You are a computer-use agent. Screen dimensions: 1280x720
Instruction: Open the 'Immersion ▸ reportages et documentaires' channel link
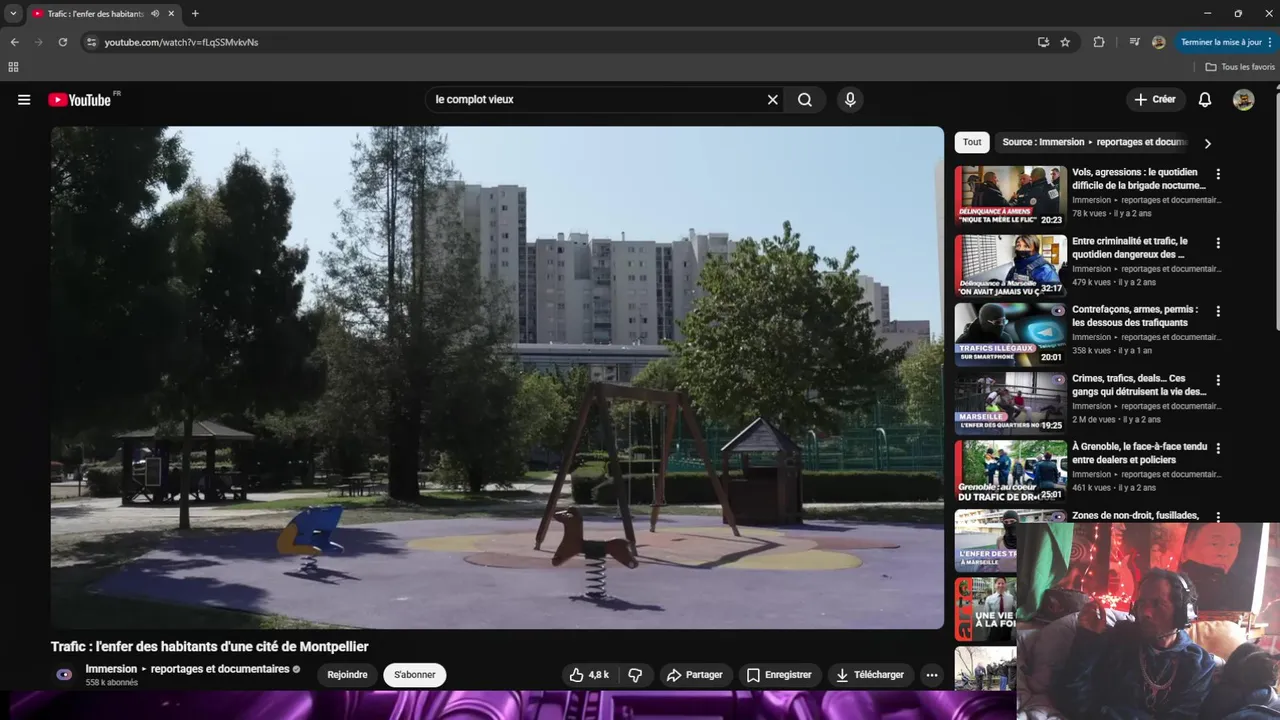click(187, 669)
